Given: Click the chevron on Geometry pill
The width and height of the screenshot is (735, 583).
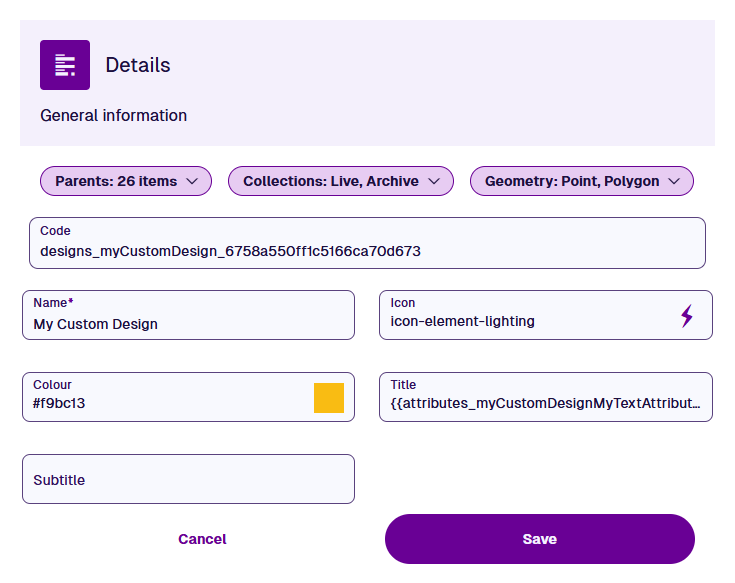Looking at the screenshot, I should coord(674,181).
